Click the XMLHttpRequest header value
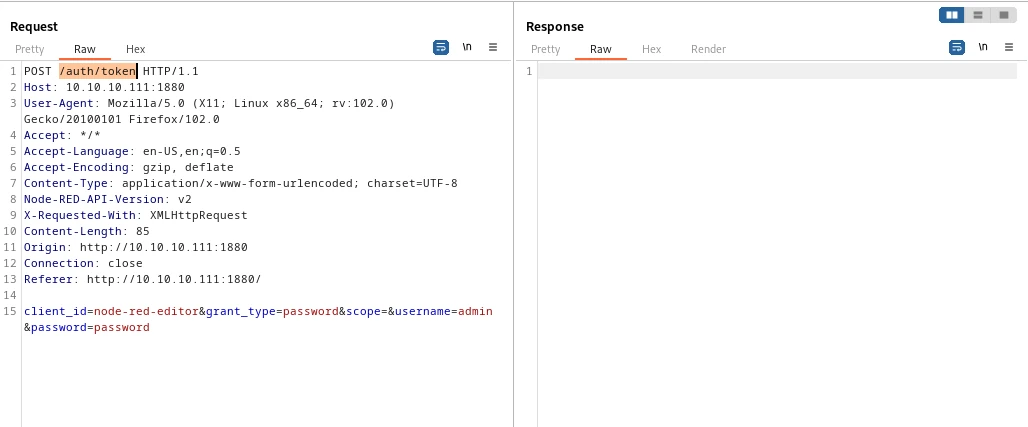This screenshot has height=427, width=1028. [199, 215]
